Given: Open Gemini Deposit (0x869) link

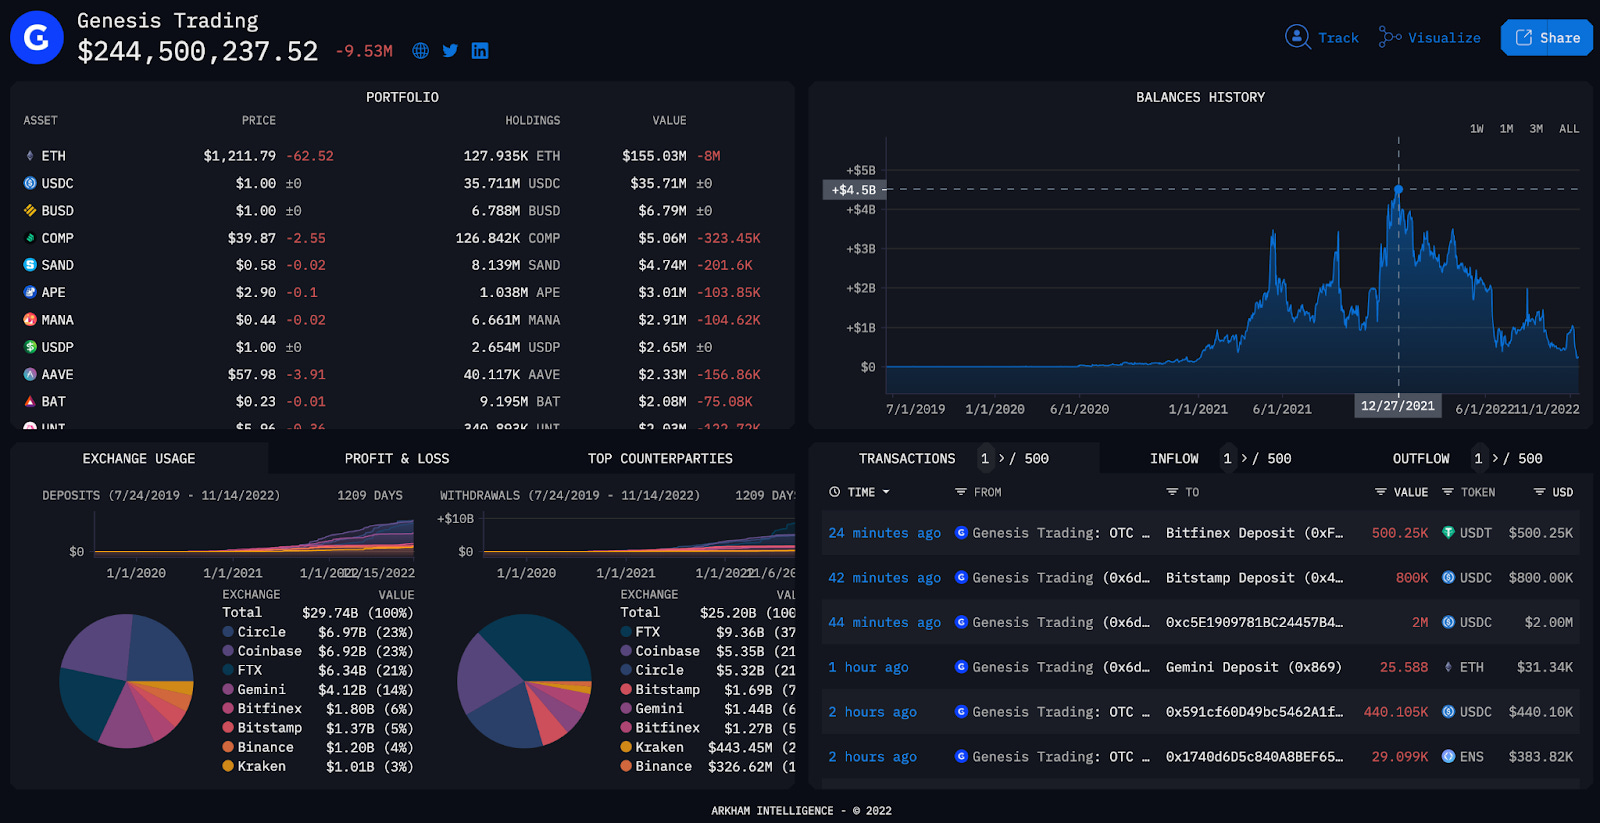Looking at the screenshot, I should [1254, 667].
